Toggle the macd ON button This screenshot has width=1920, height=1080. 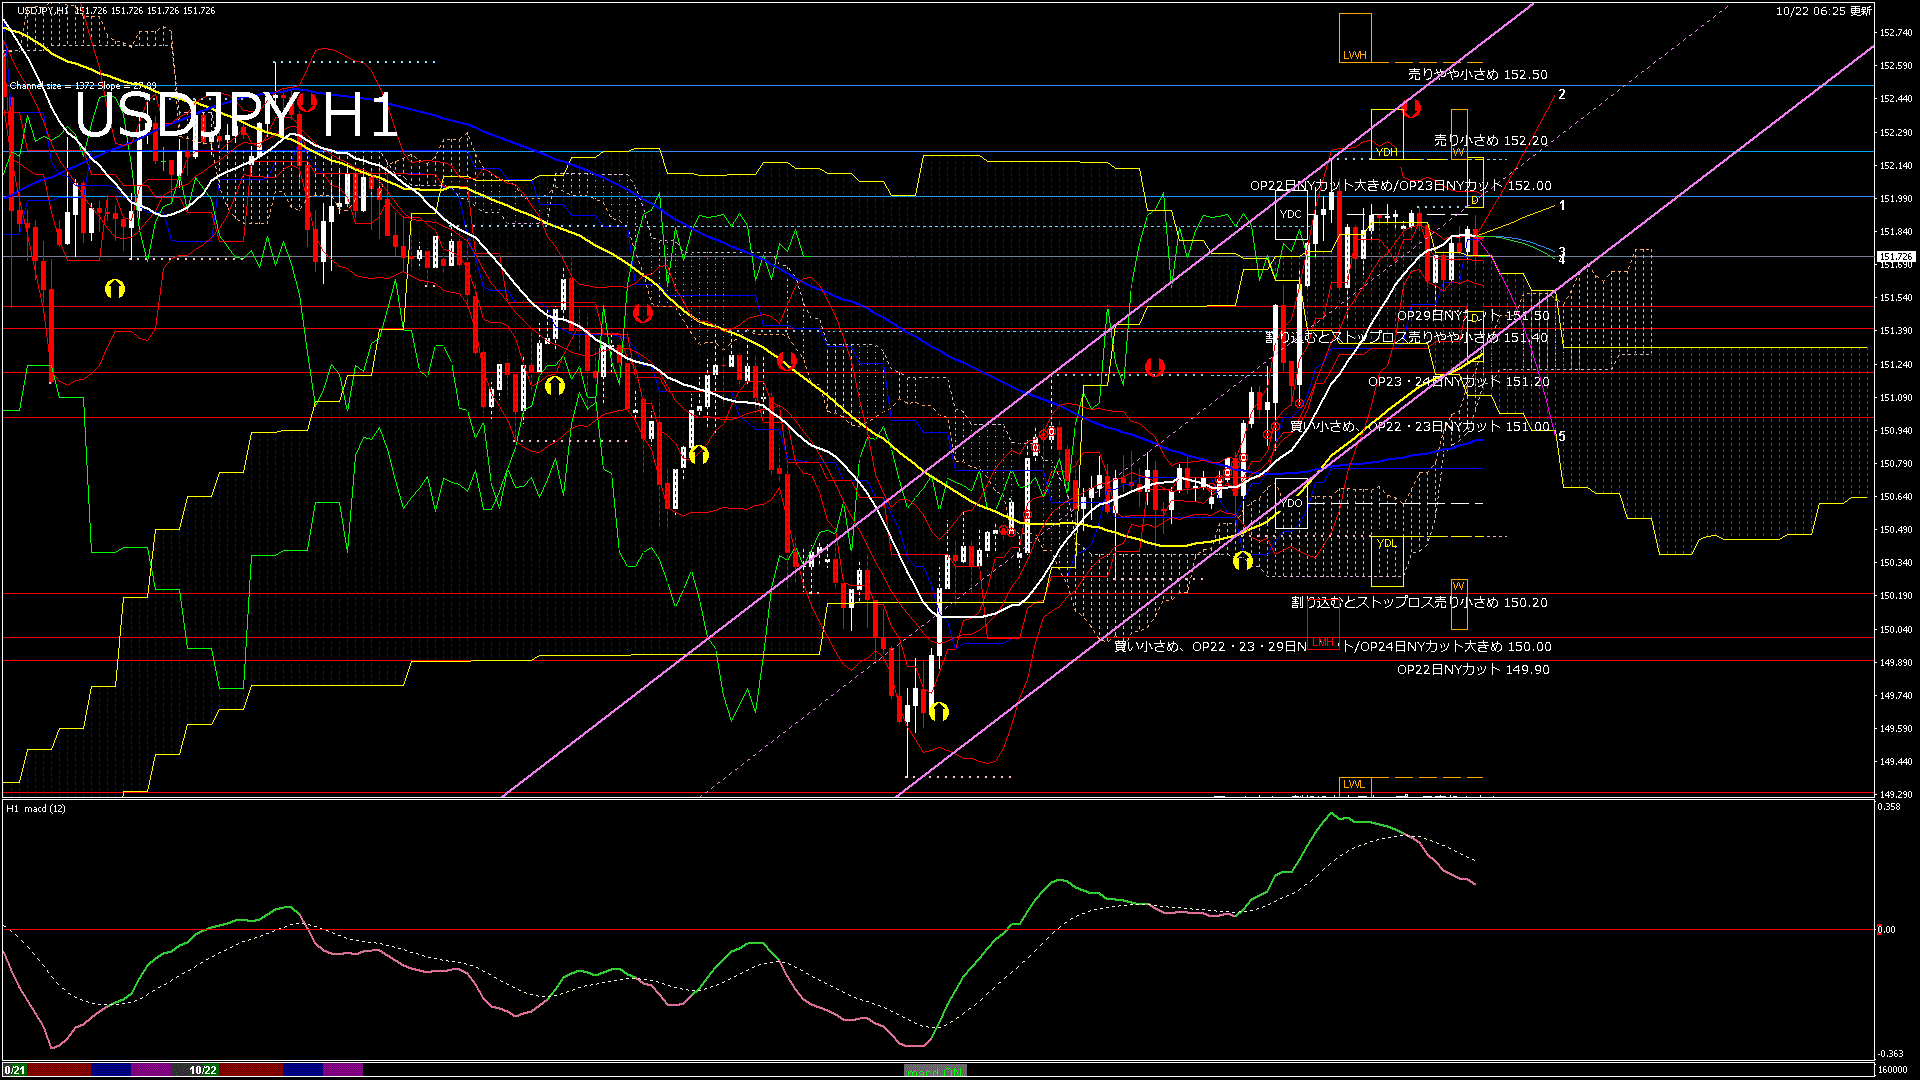coord(935,1071)
